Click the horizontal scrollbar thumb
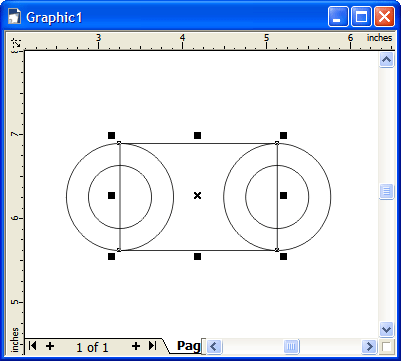401x361 pixels. tap(291, 347)
